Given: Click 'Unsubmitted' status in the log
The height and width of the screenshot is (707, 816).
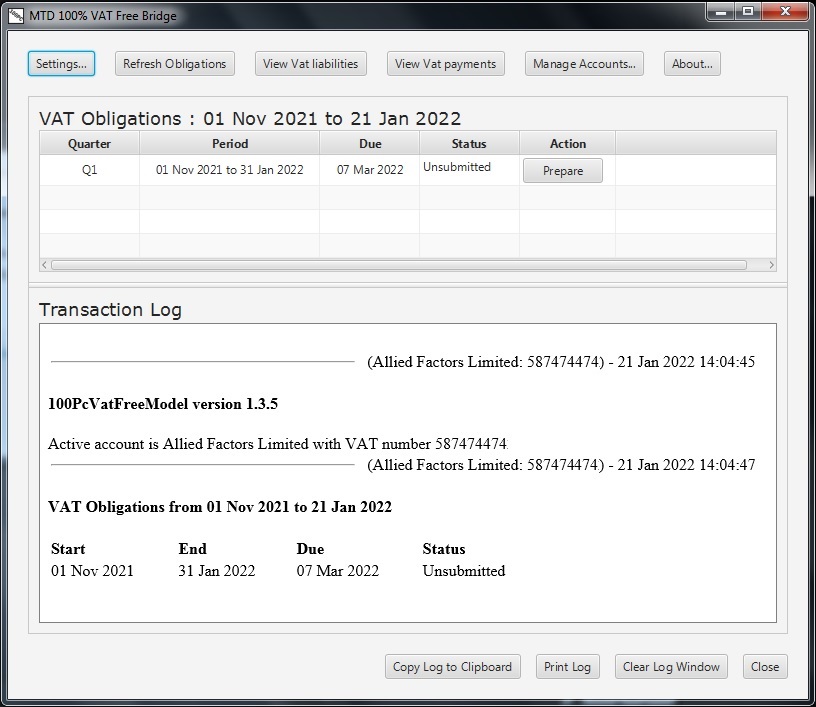Looking at the screenshot, I should tap(464, 571).
